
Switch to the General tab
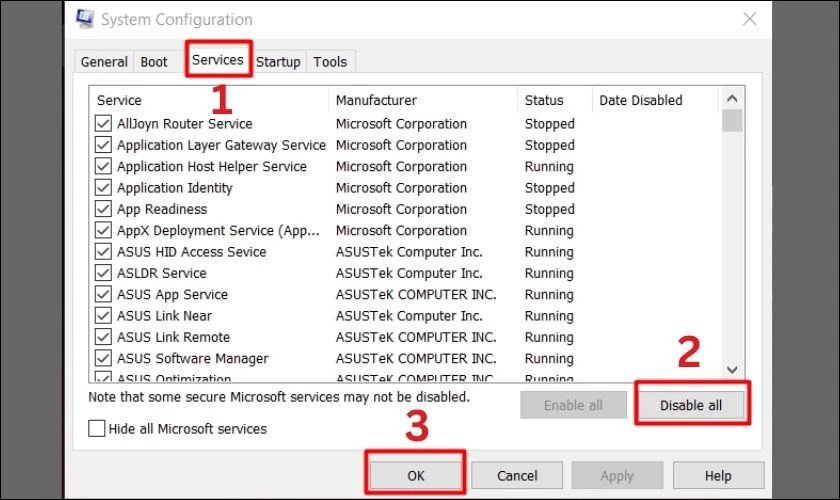tap(104, 62)
